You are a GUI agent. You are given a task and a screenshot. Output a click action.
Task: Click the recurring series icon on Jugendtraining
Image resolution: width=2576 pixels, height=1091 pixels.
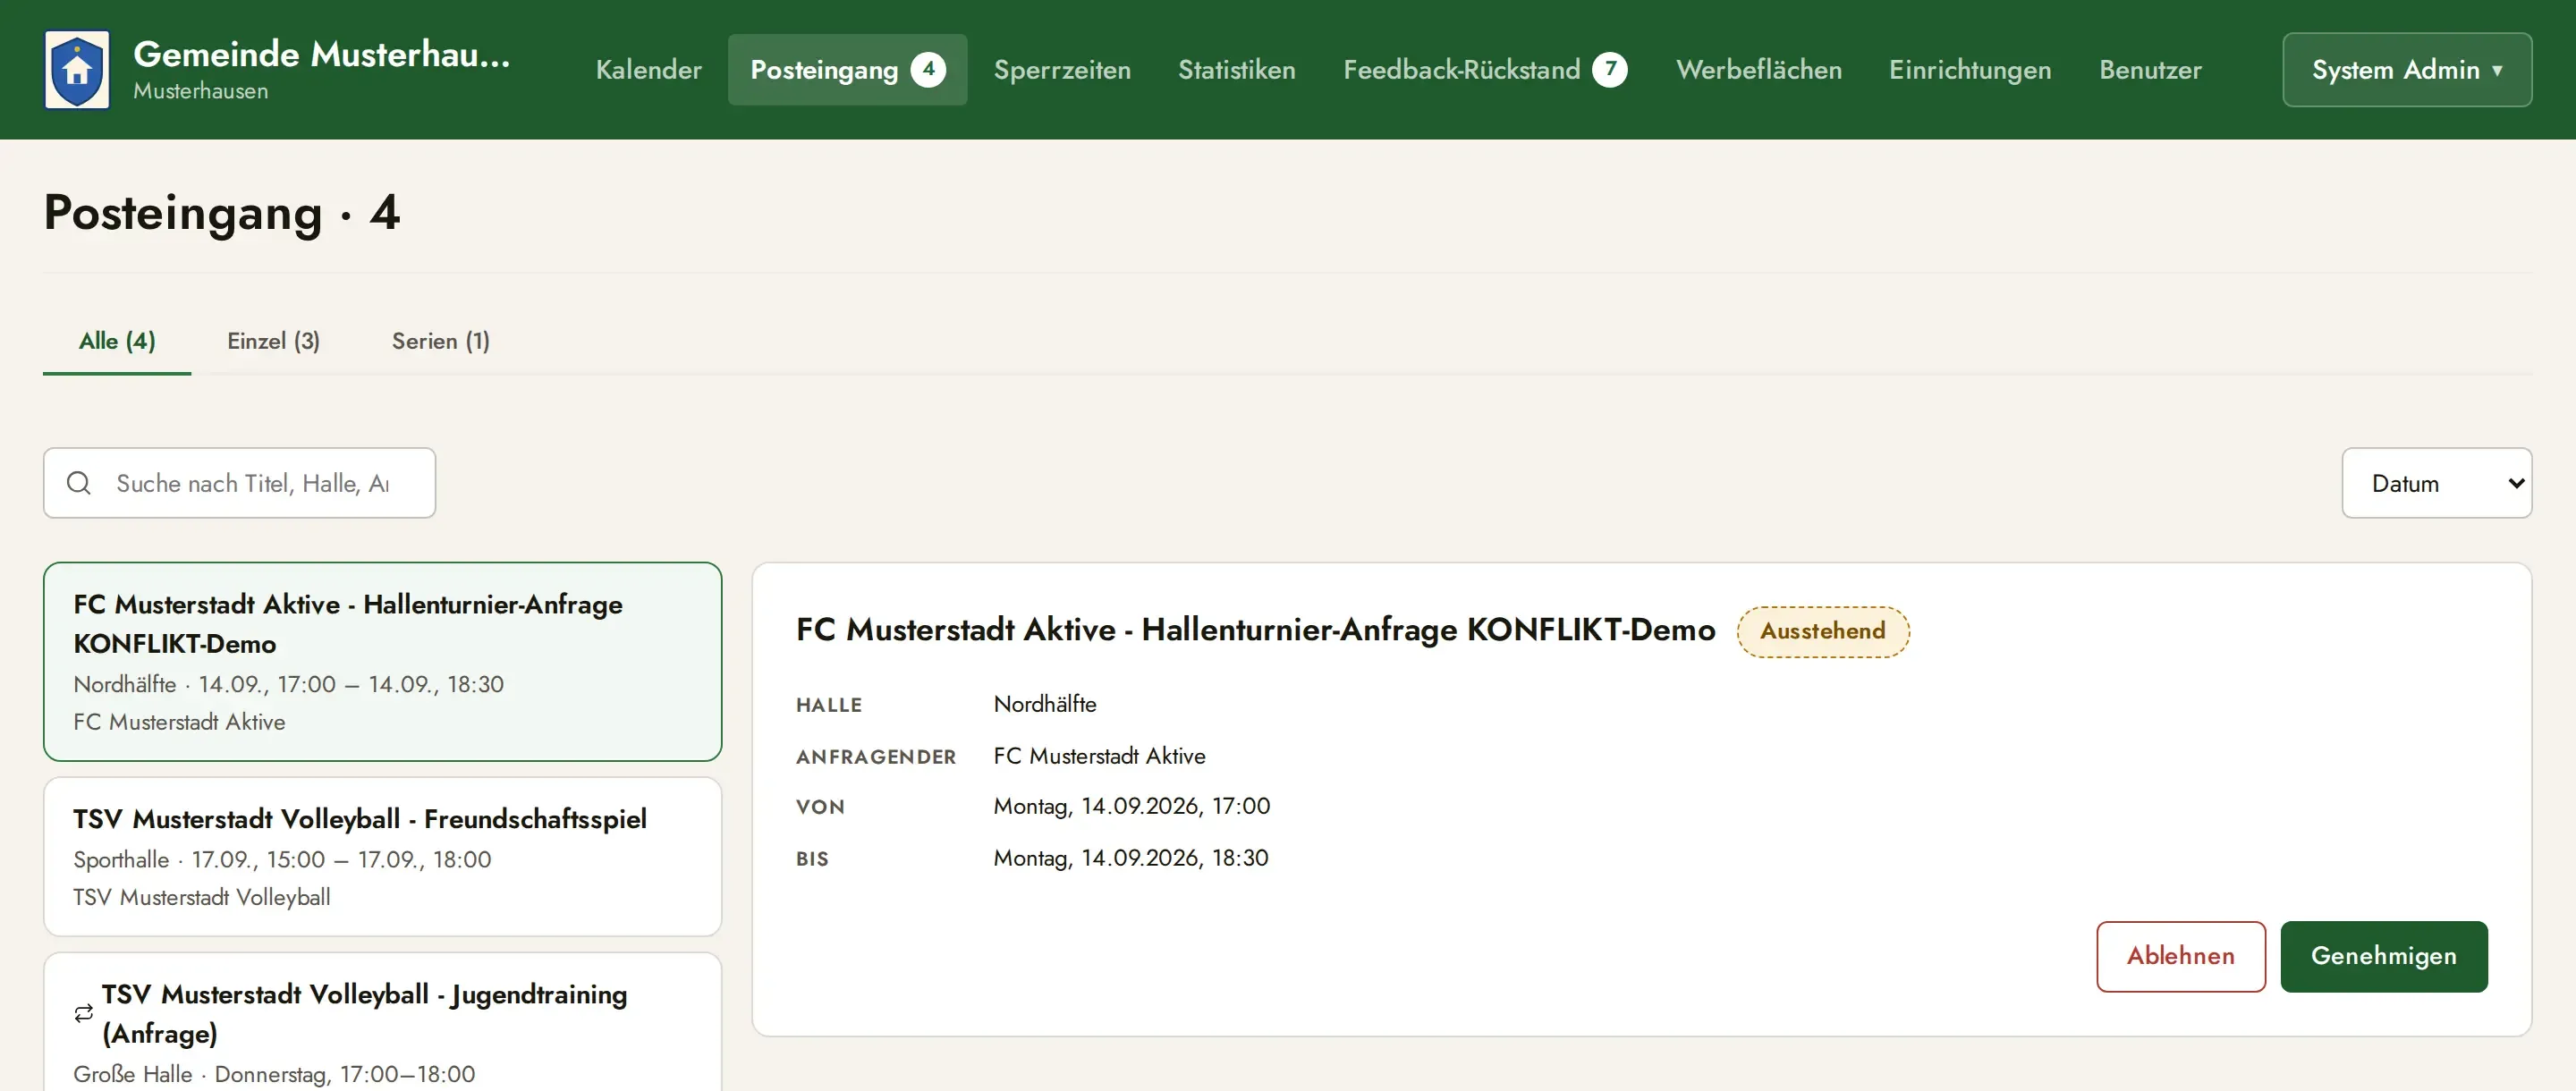tap(84, 1013)
